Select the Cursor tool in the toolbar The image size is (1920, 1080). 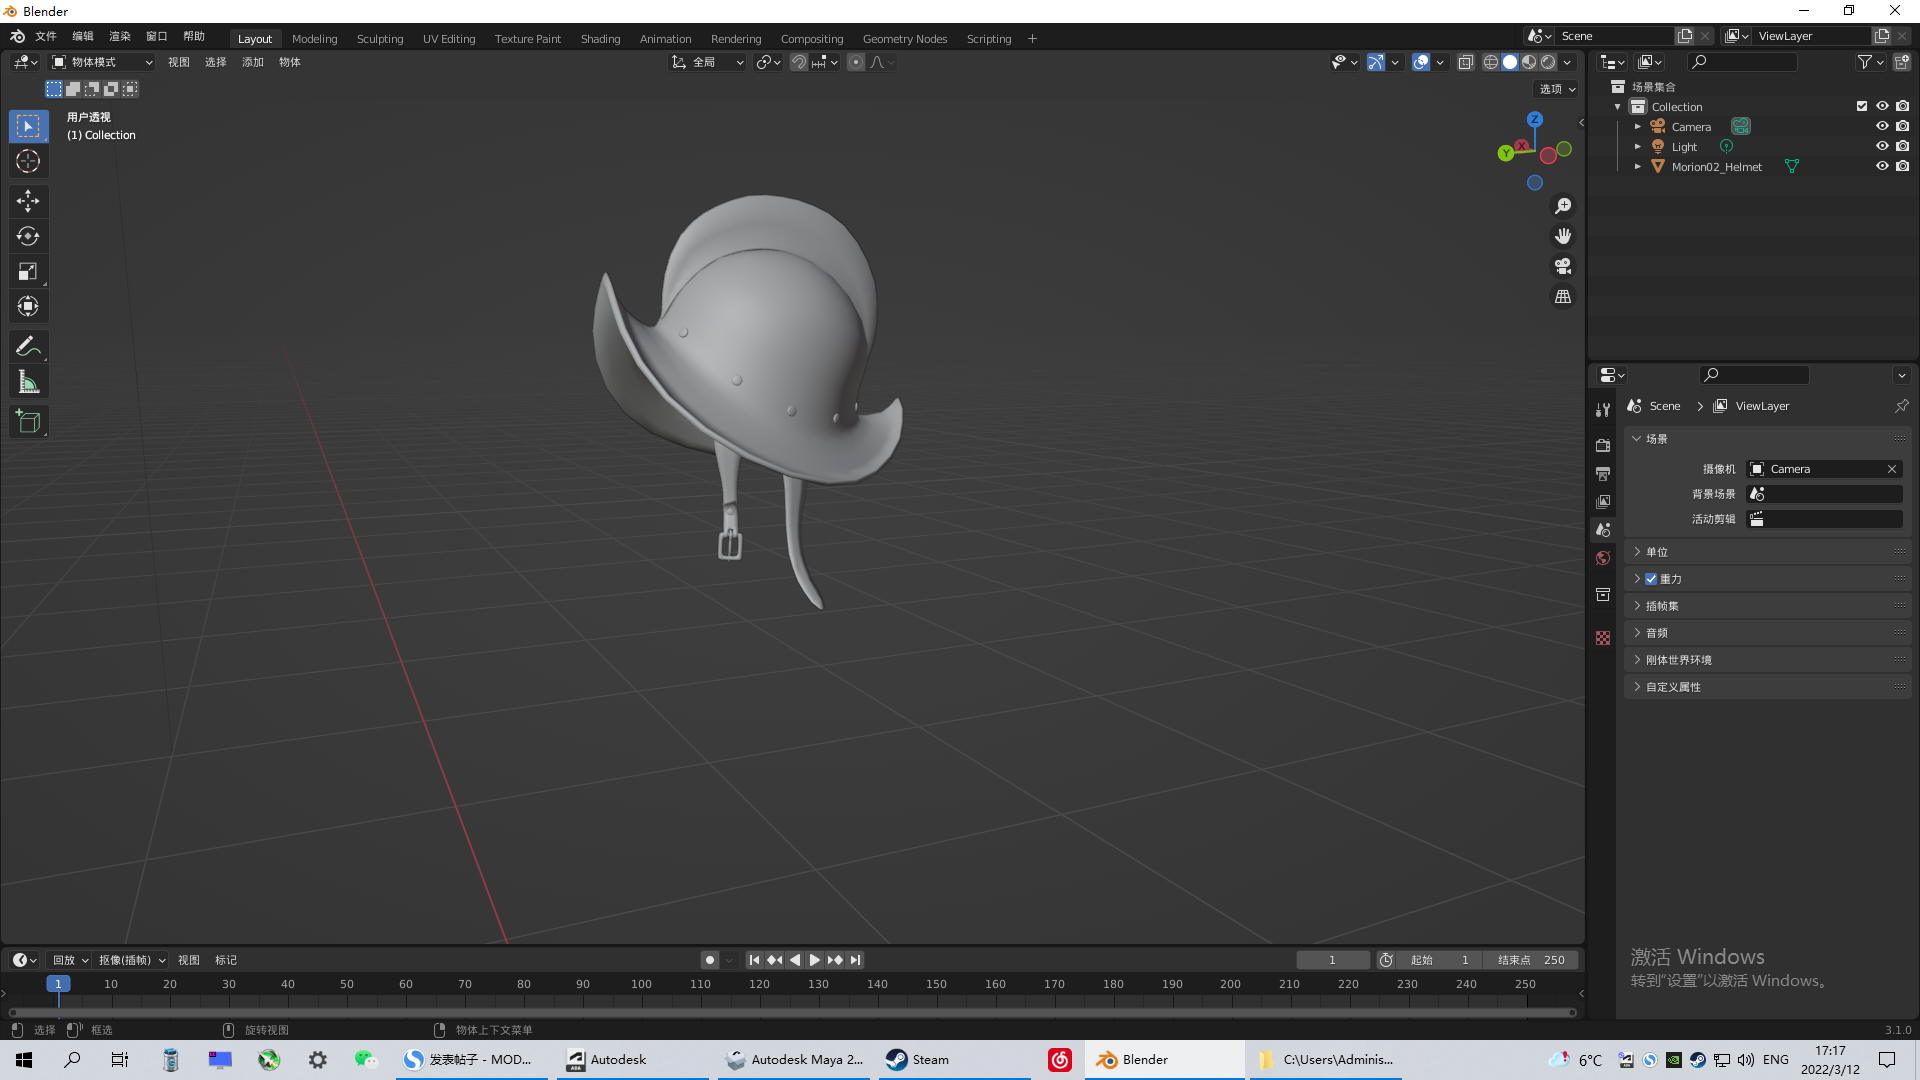coord(28,161)
